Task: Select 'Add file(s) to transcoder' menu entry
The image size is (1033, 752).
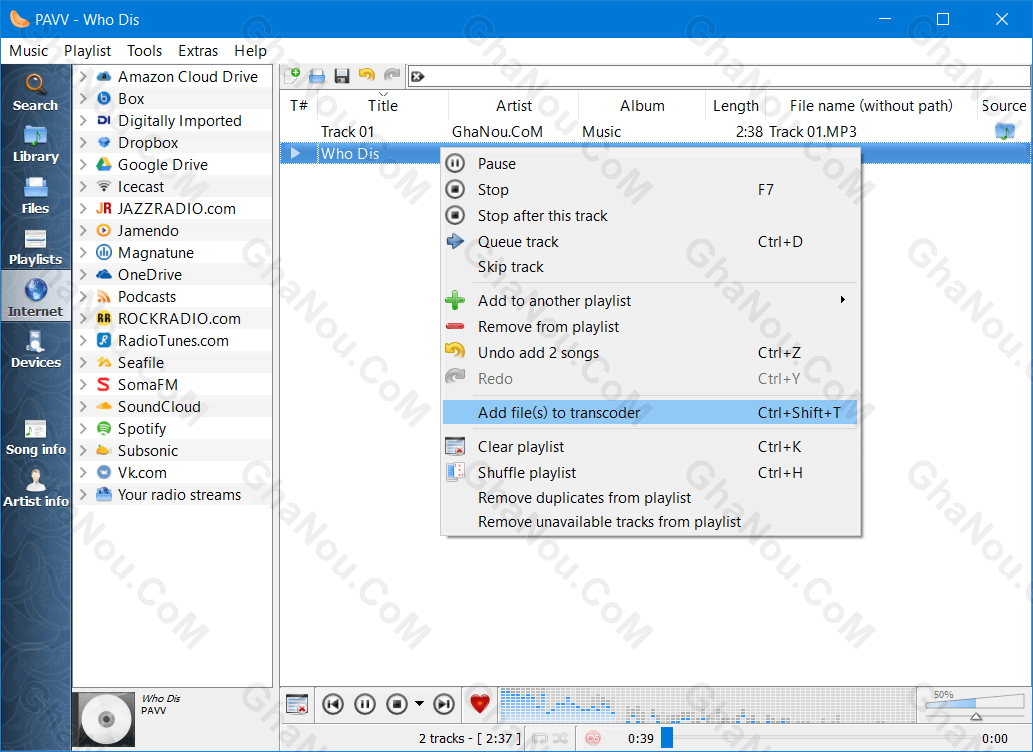Action: (559, 413)
